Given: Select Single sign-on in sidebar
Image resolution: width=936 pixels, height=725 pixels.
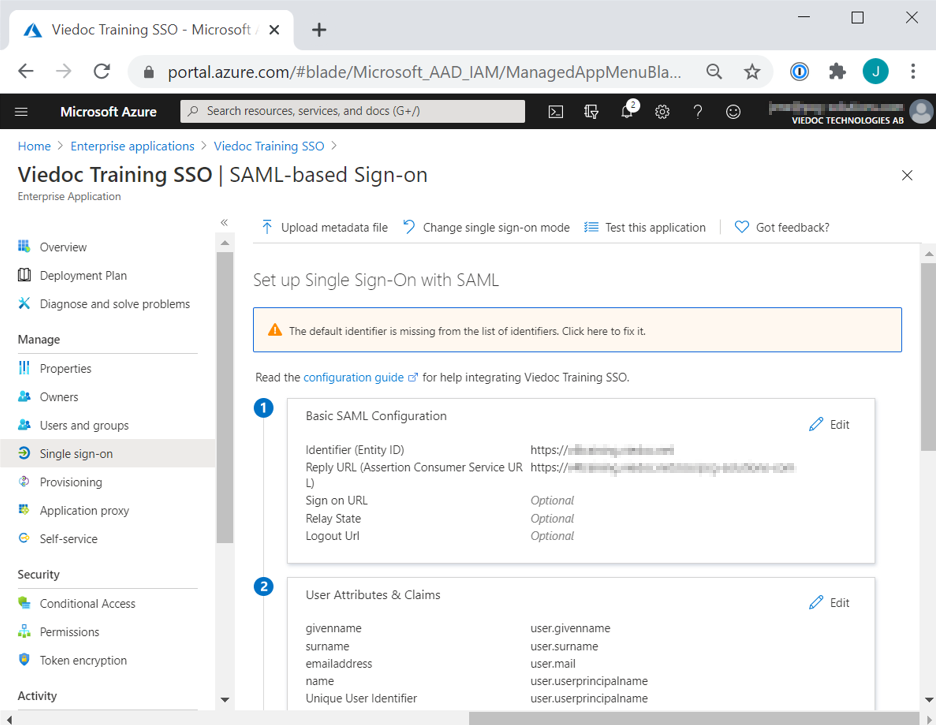Looking at the screenshot, I should click(x=76, y=454).
